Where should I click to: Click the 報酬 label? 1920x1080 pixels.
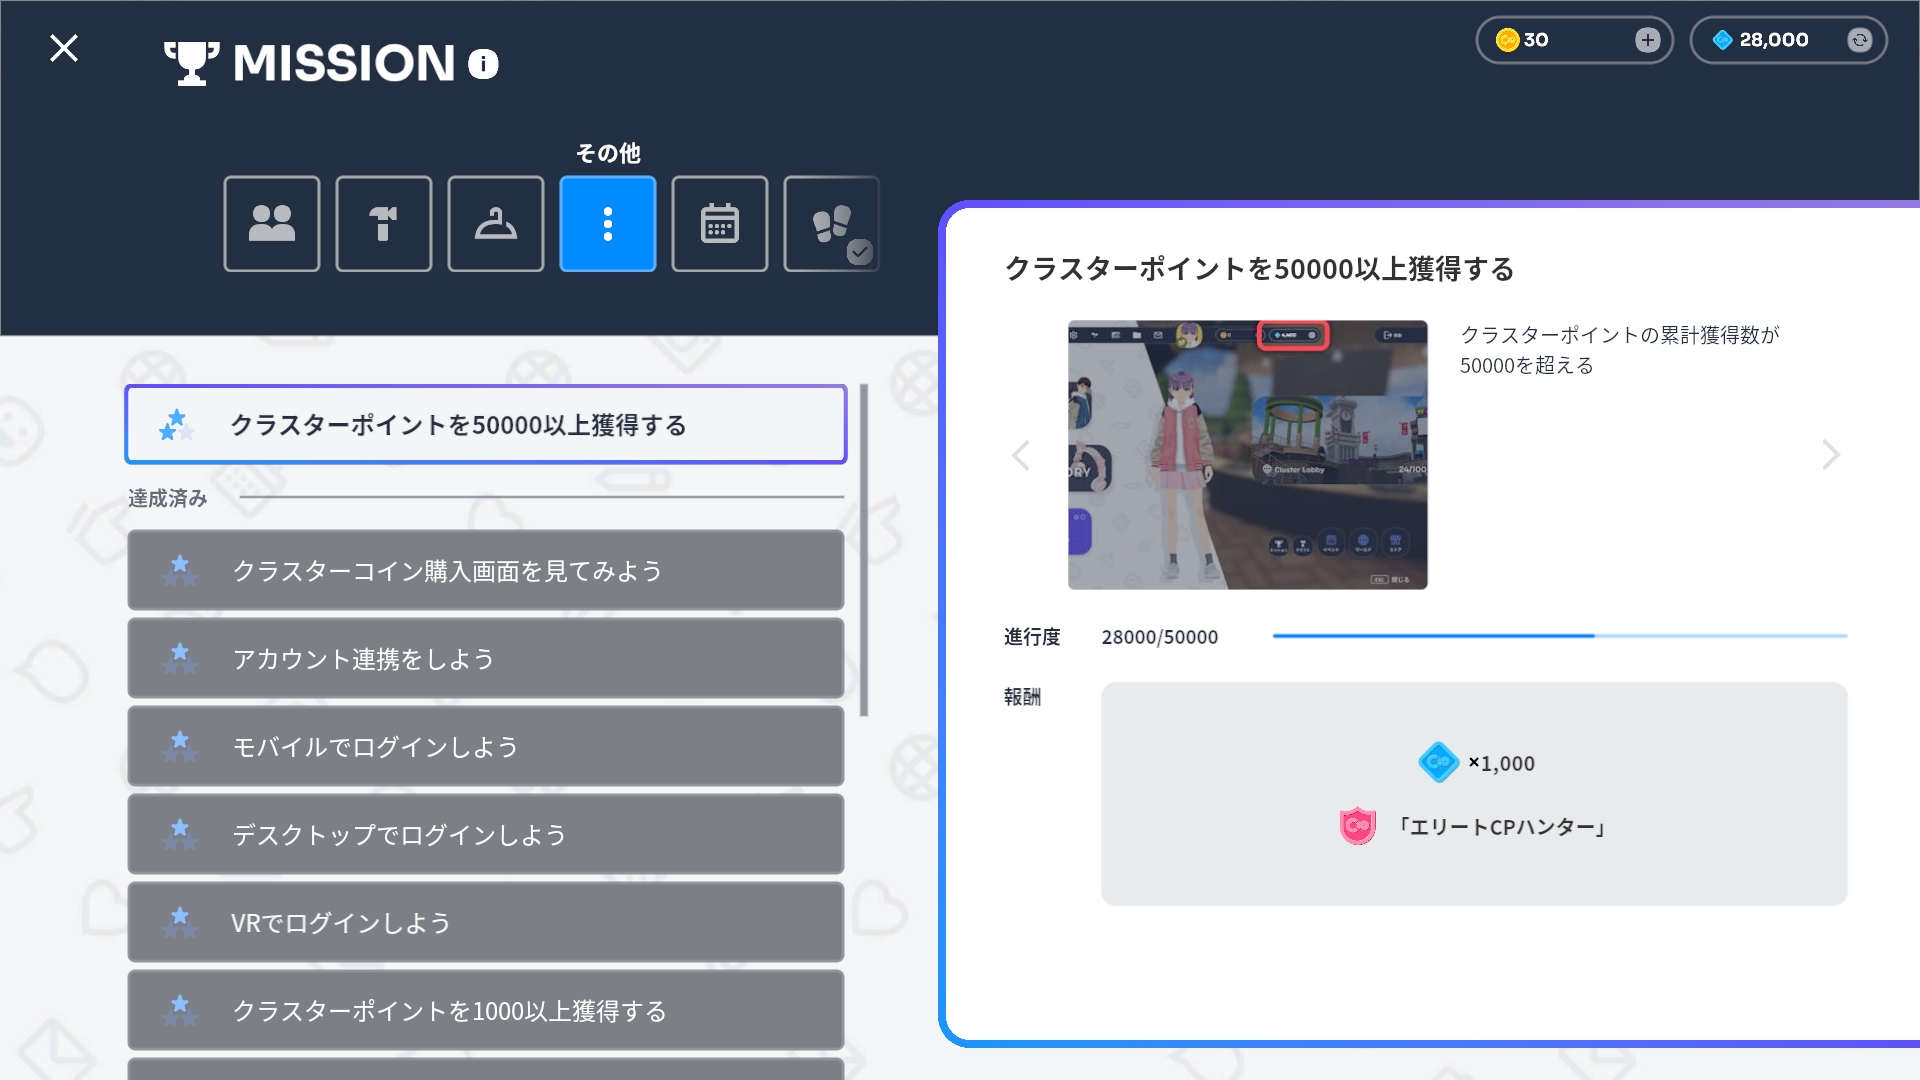(1022, 697)
